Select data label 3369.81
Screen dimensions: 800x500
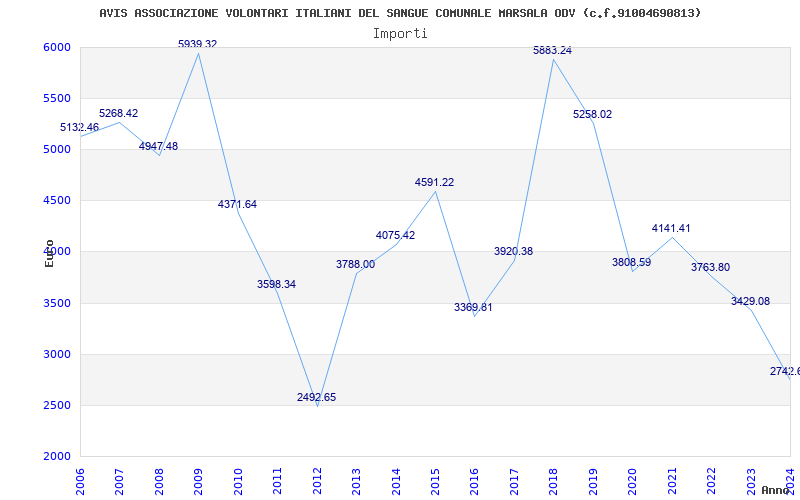473,308
